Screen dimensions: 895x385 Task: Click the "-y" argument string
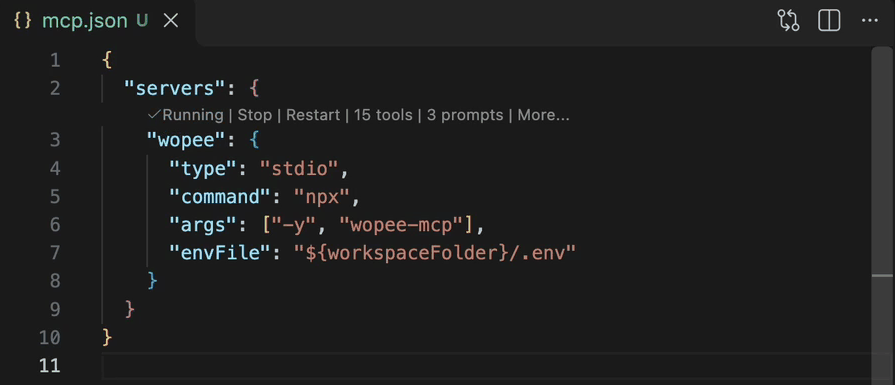(293, 225)
